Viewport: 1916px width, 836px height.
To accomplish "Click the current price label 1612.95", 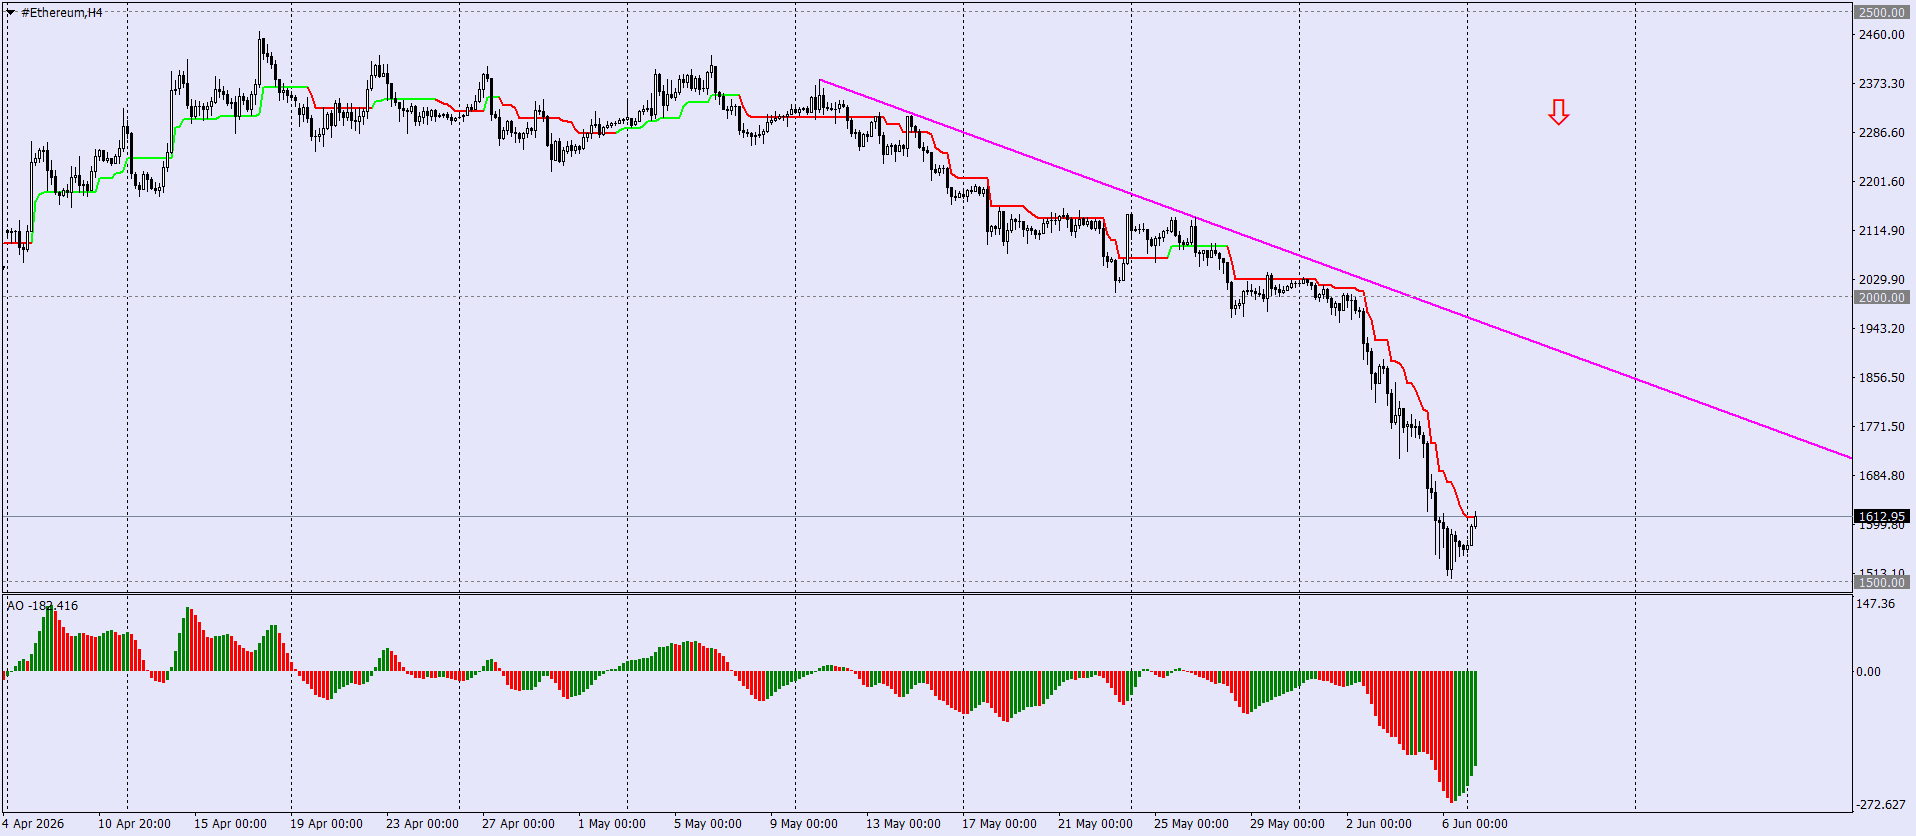I will coord(1882,517).
